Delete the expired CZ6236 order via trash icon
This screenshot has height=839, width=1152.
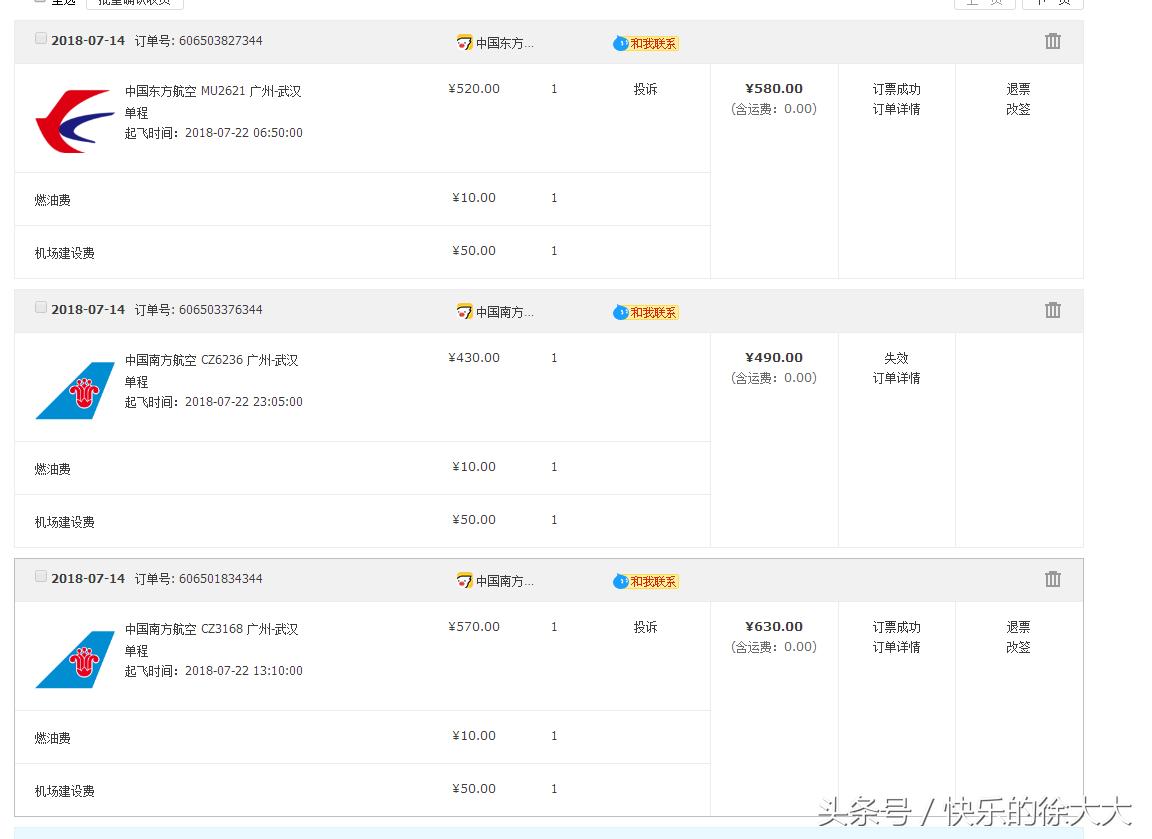[1052, 310]
